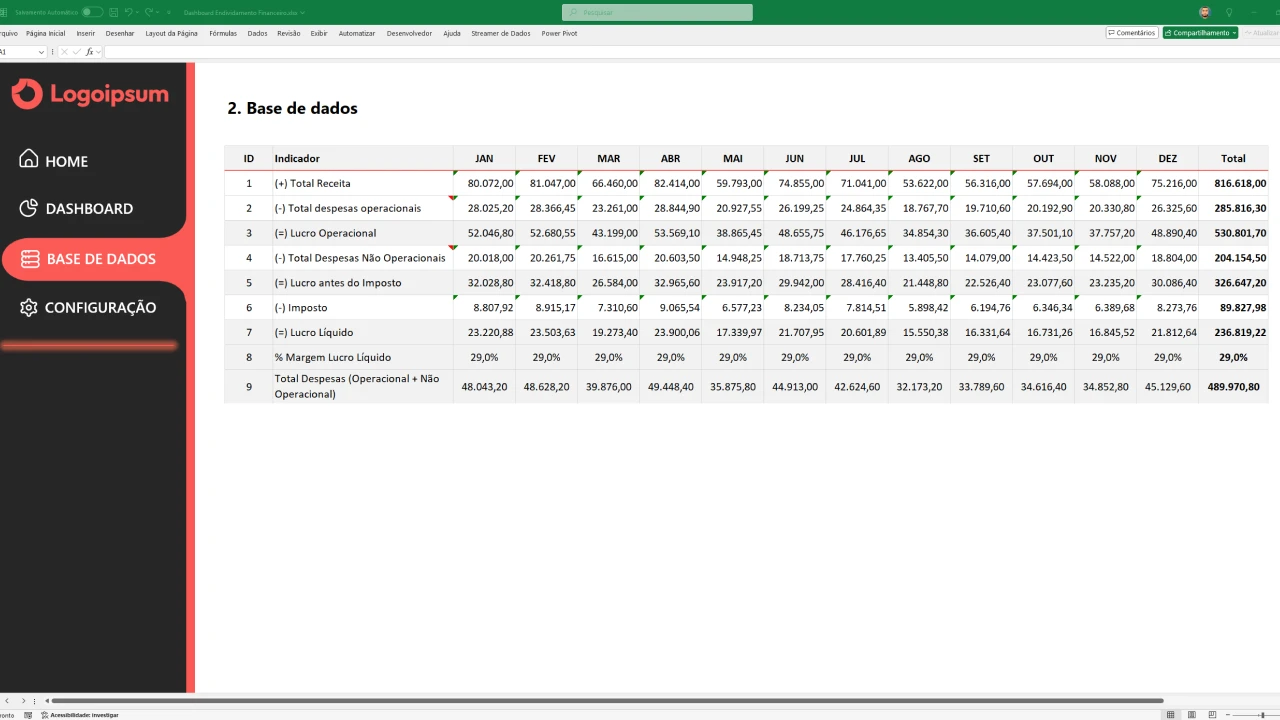Click the Comentários button

1132,33
